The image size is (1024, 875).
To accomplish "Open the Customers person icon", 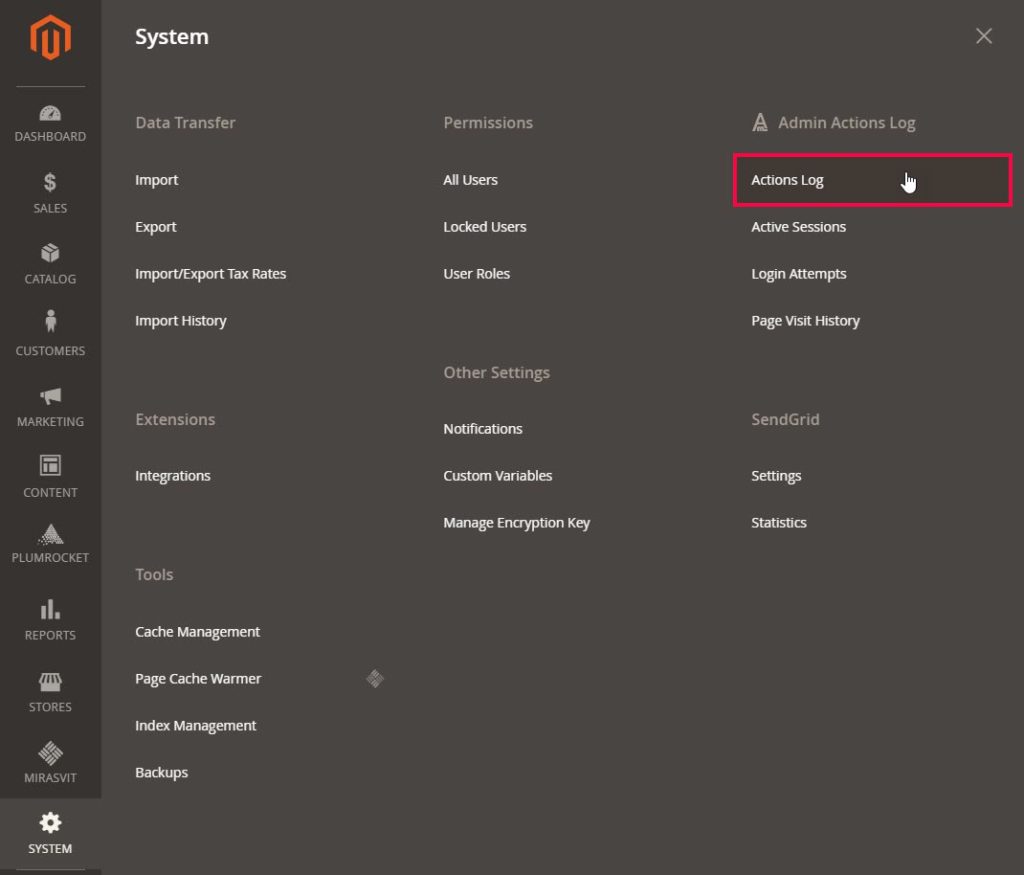I will pyautogui.click(x=50, y=321).
